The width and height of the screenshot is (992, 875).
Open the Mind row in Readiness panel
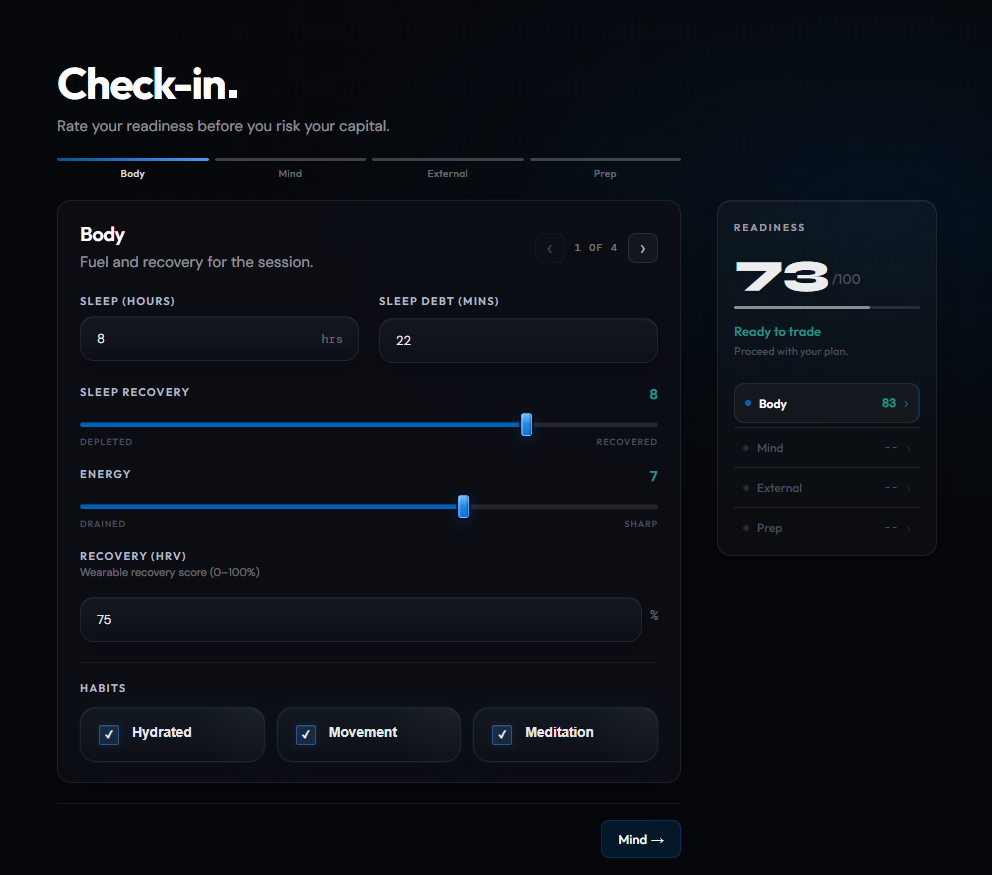[x=827, y=448]
